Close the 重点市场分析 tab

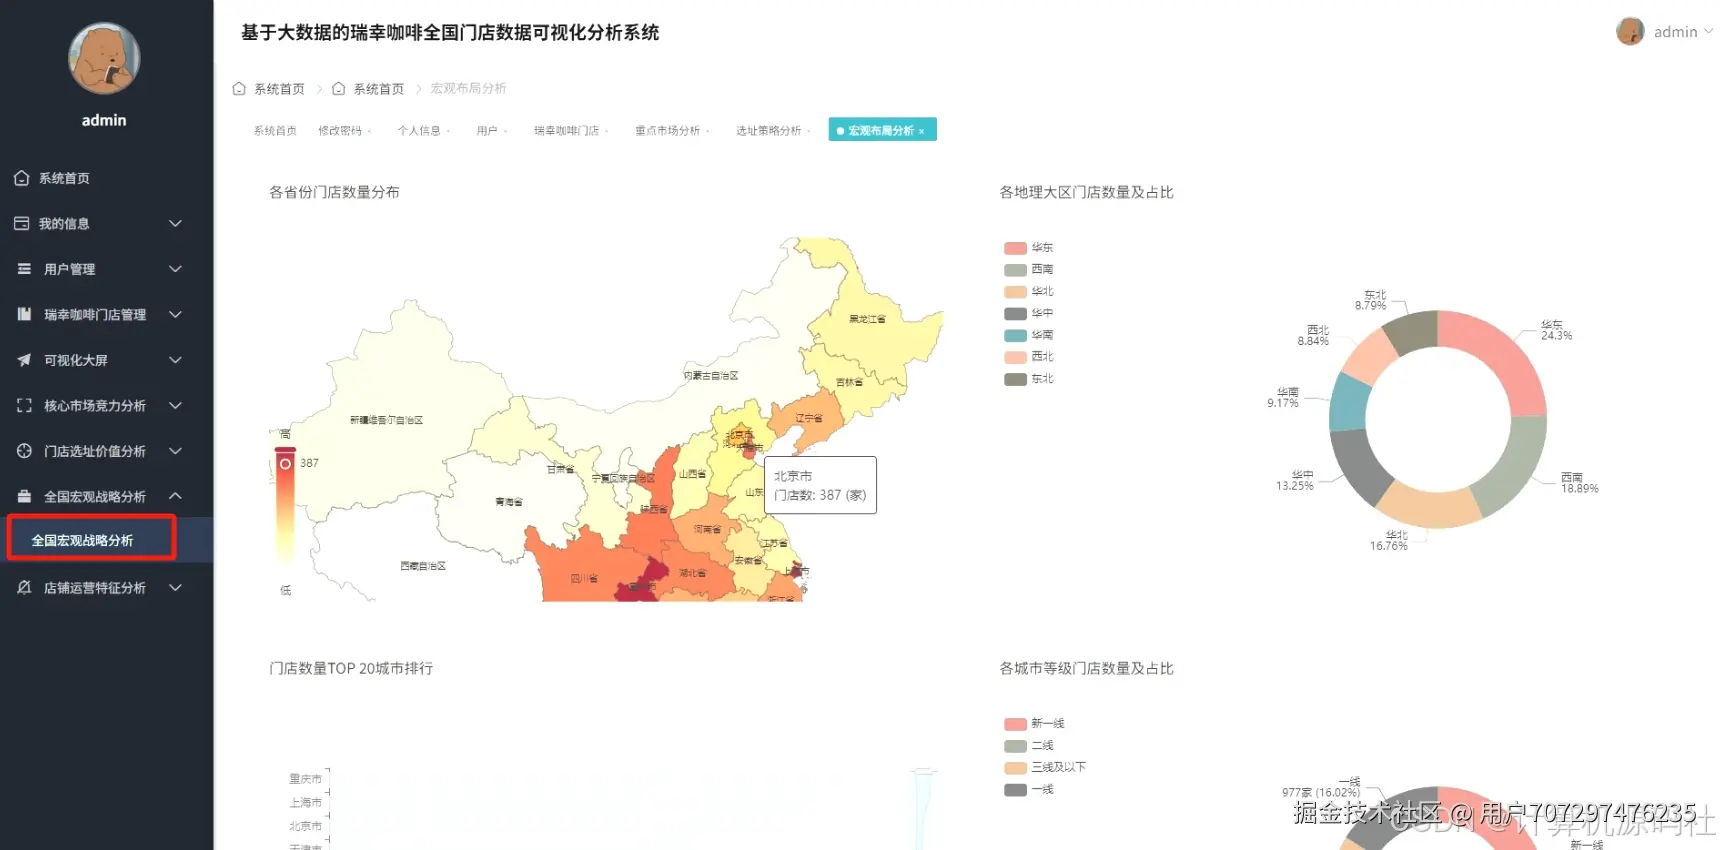click(707, 131)
